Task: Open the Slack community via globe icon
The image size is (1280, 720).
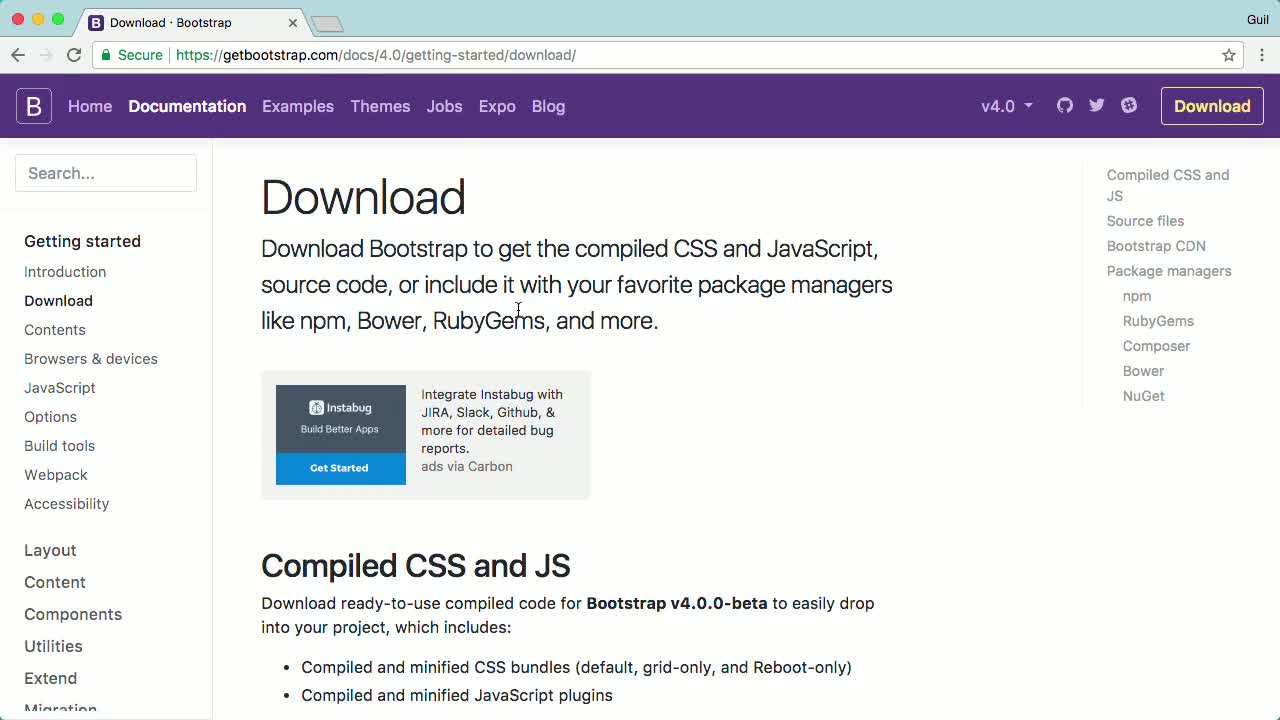Action: click(1129, 105)
